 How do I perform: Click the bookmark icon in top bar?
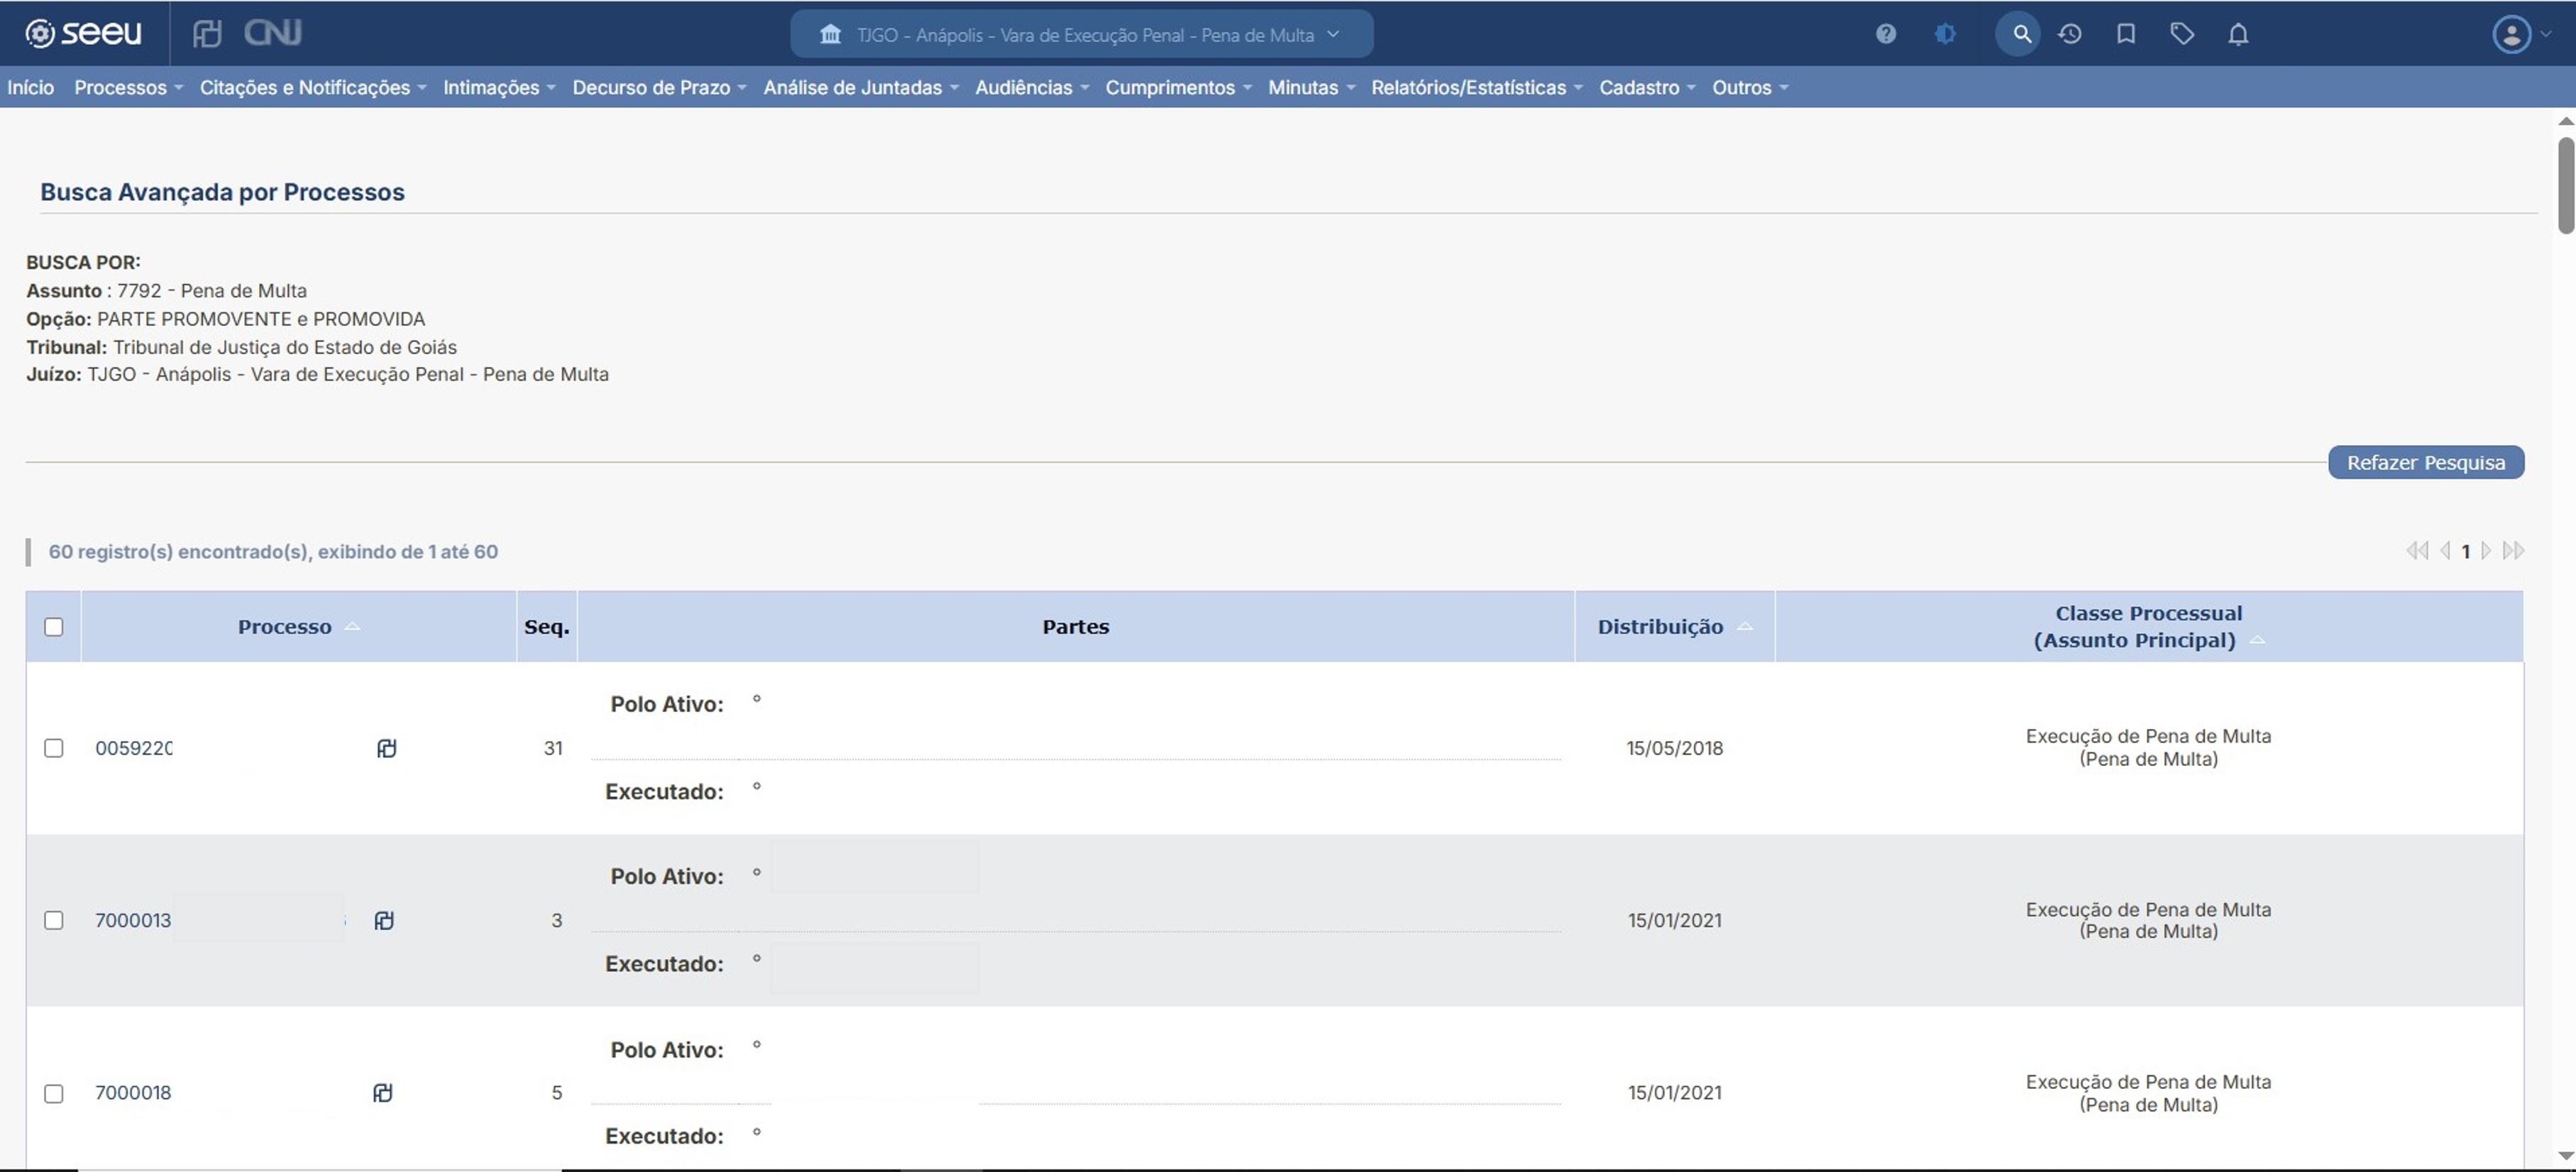click(x=2126, y=34)
